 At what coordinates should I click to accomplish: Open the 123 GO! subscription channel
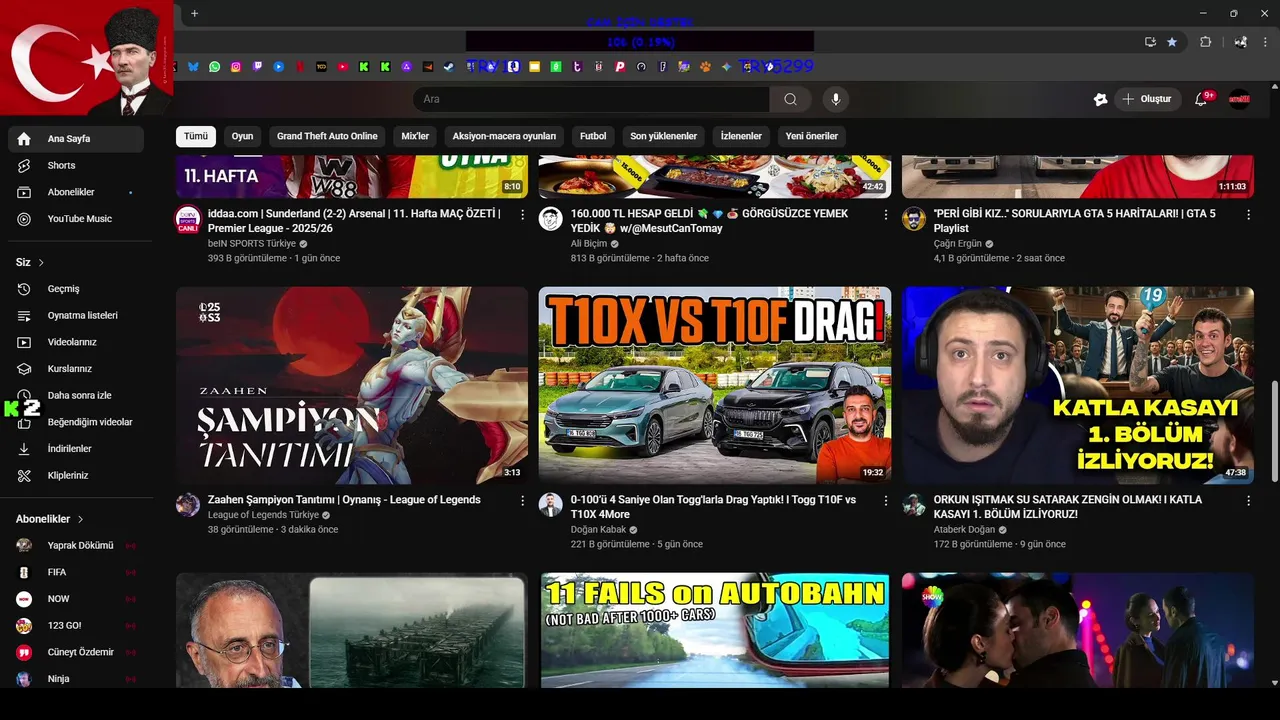(x=76, y=626)
